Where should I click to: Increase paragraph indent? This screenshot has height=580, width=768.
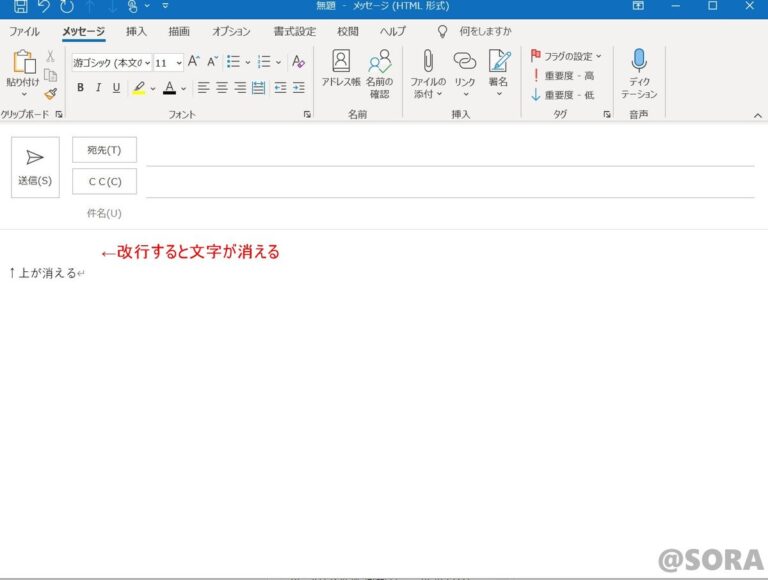click(299, 88)
